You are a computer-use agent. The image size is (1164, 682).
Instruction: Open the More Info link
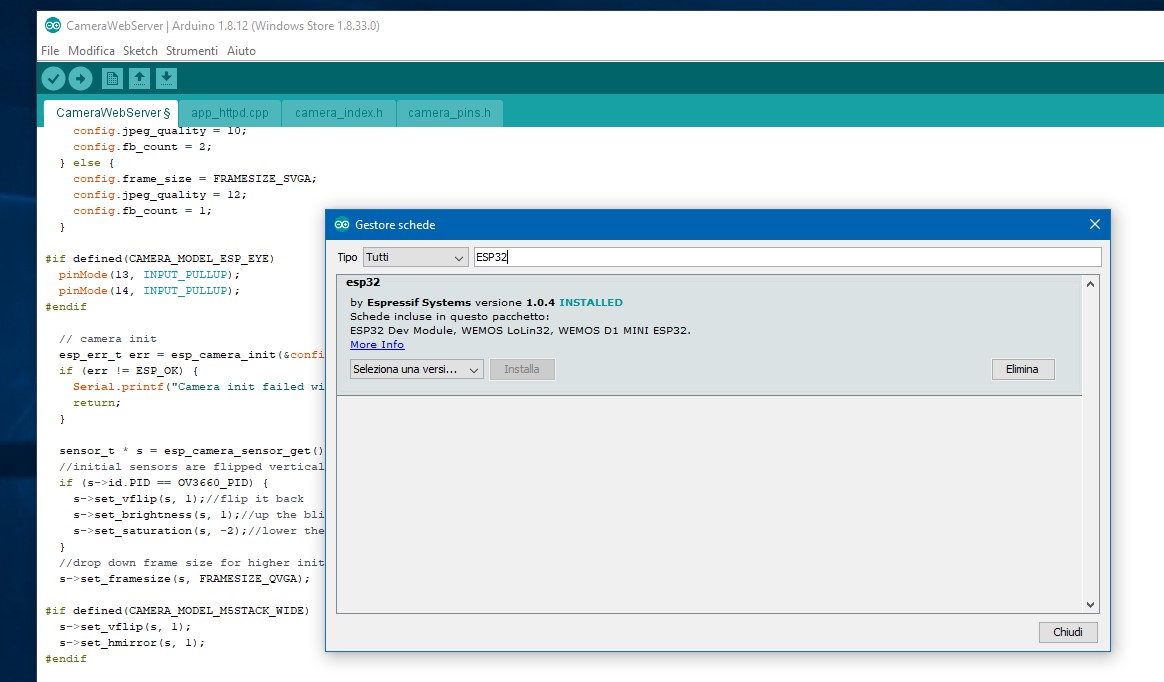(x=377, y=344)
